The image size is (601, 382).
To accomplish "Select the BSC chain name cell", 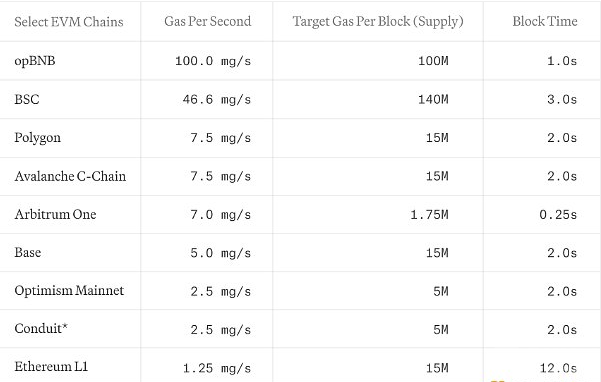I will coord(27,99).
